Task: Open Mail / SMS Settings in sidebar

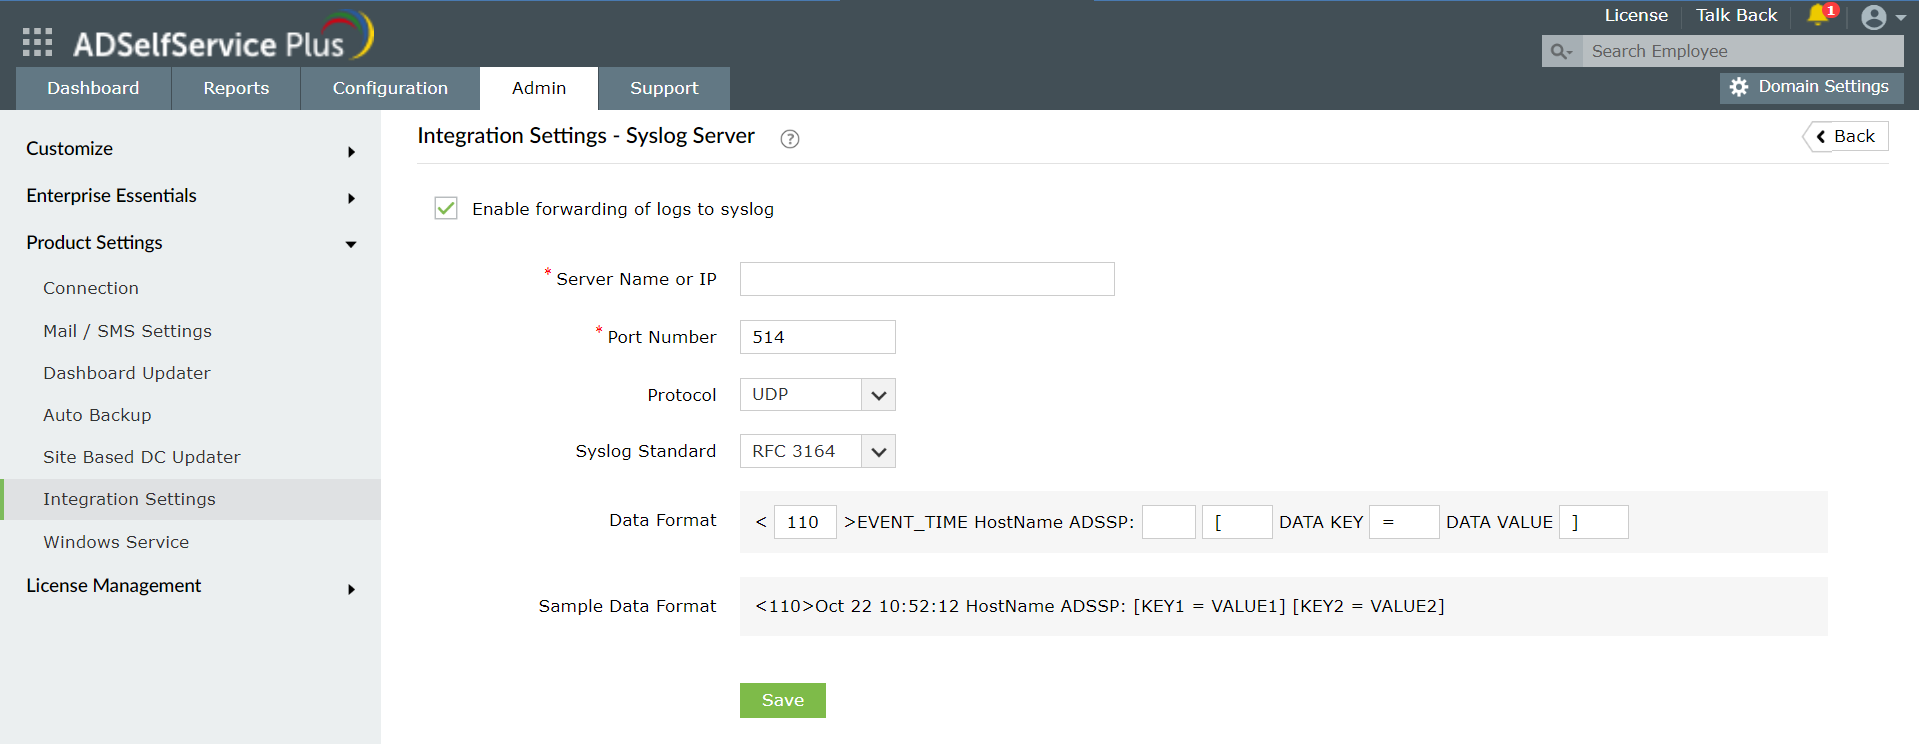Action: pyautogui.click(x=127, y=331)
